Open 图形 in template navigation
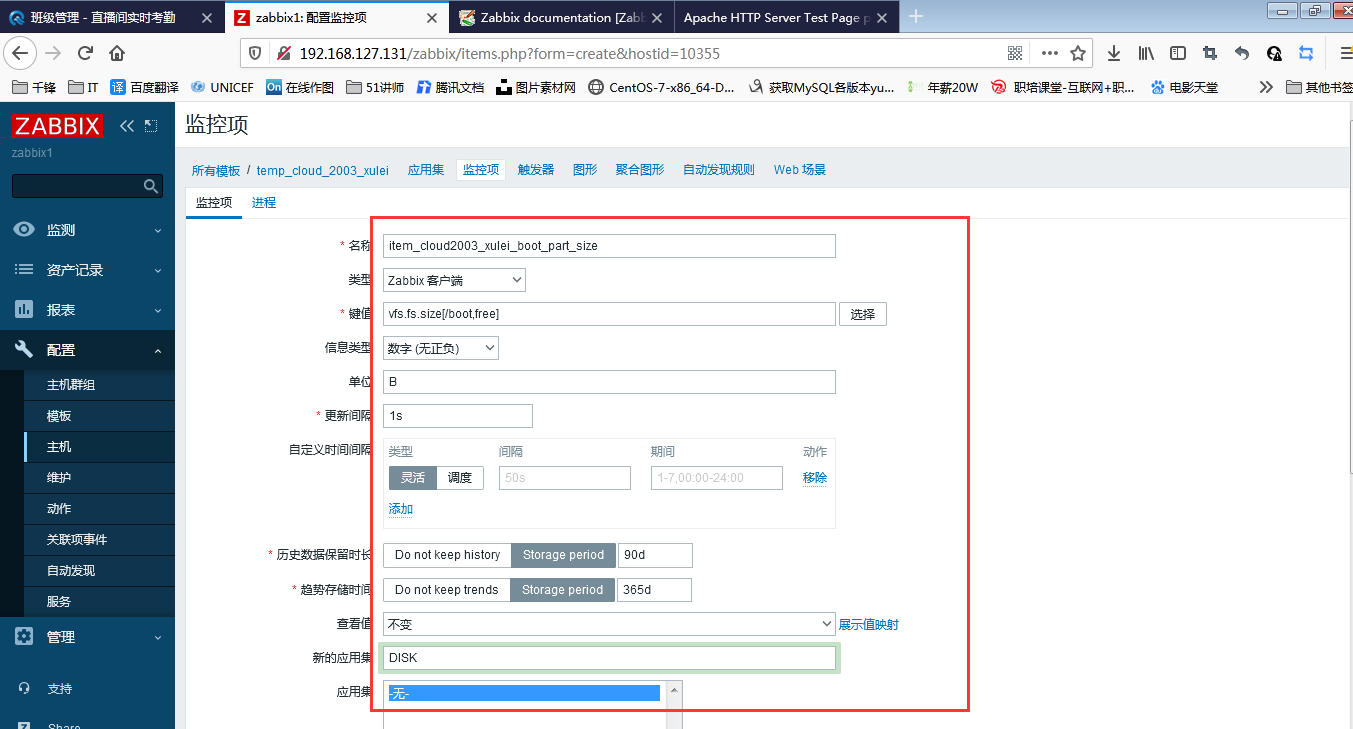This screenshot has width=1353, height=729. pos(585,170)
